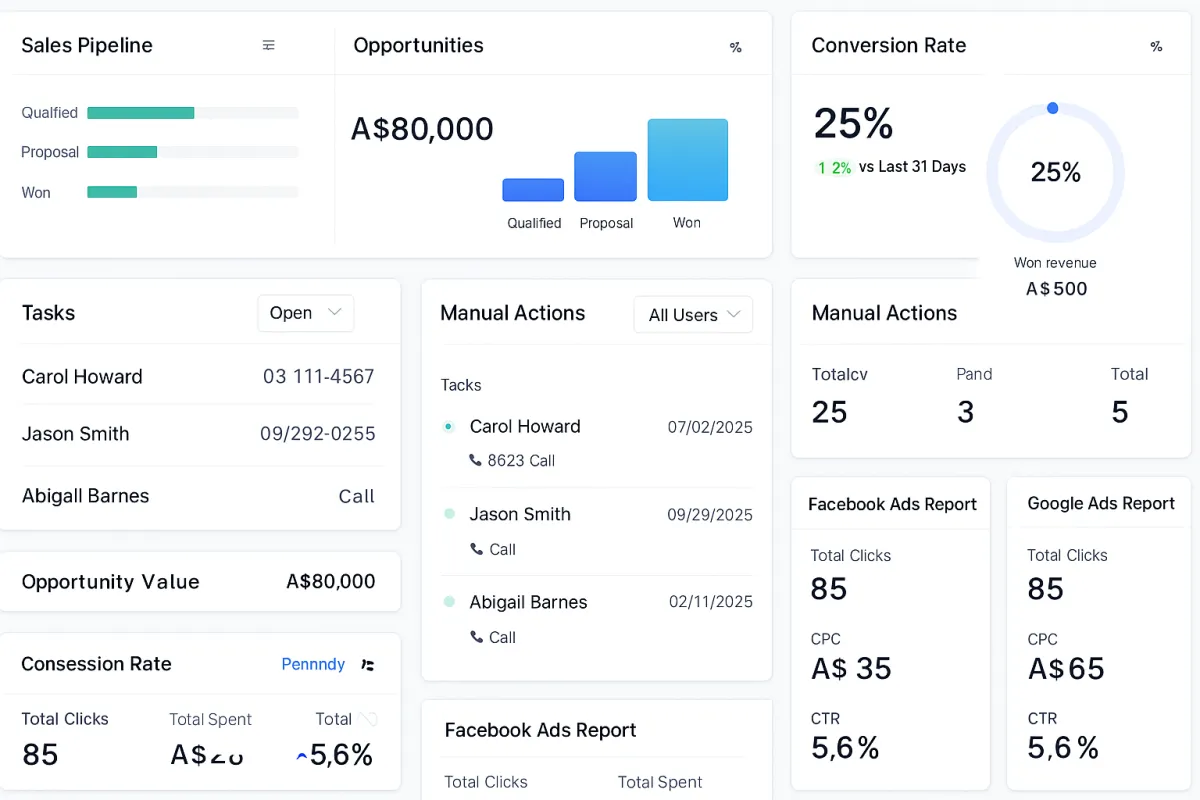
Task: Click the flag icon next to Pennndy
Action: tap(368, 665)
